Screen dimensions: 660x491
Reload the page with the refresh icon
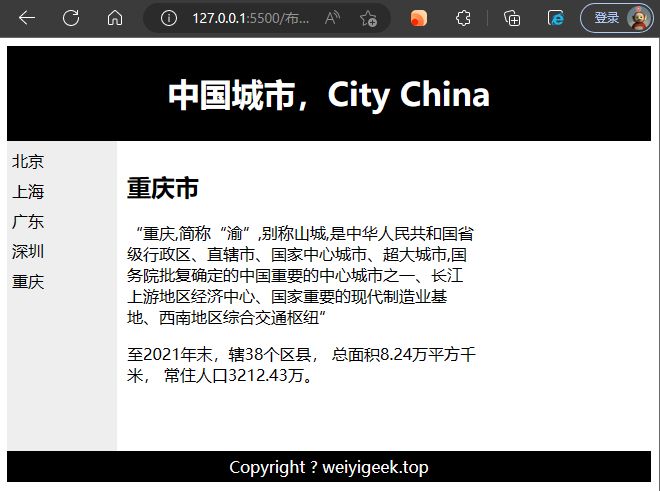tap(71, 18)
